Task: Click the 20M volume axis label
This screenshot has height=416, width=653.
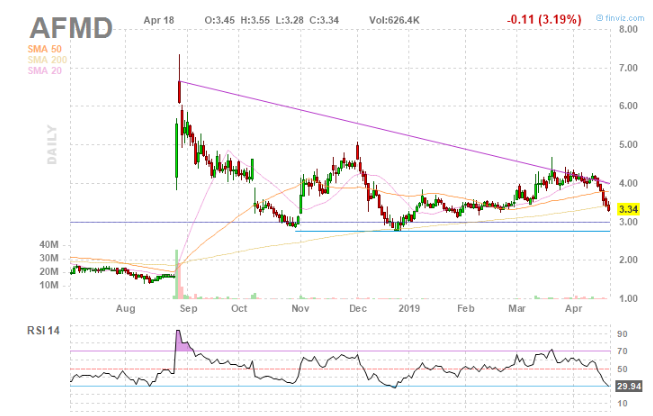Action: point(49,272)
